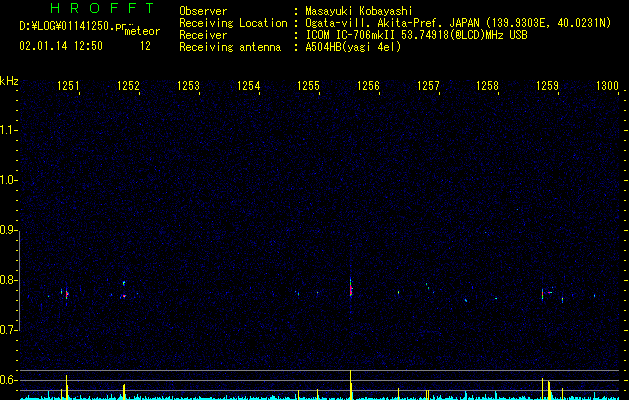The width and height of the screenshot is (629, 400).
Task: Click the yellow power spike near 1251
Action: click(67, 387)
